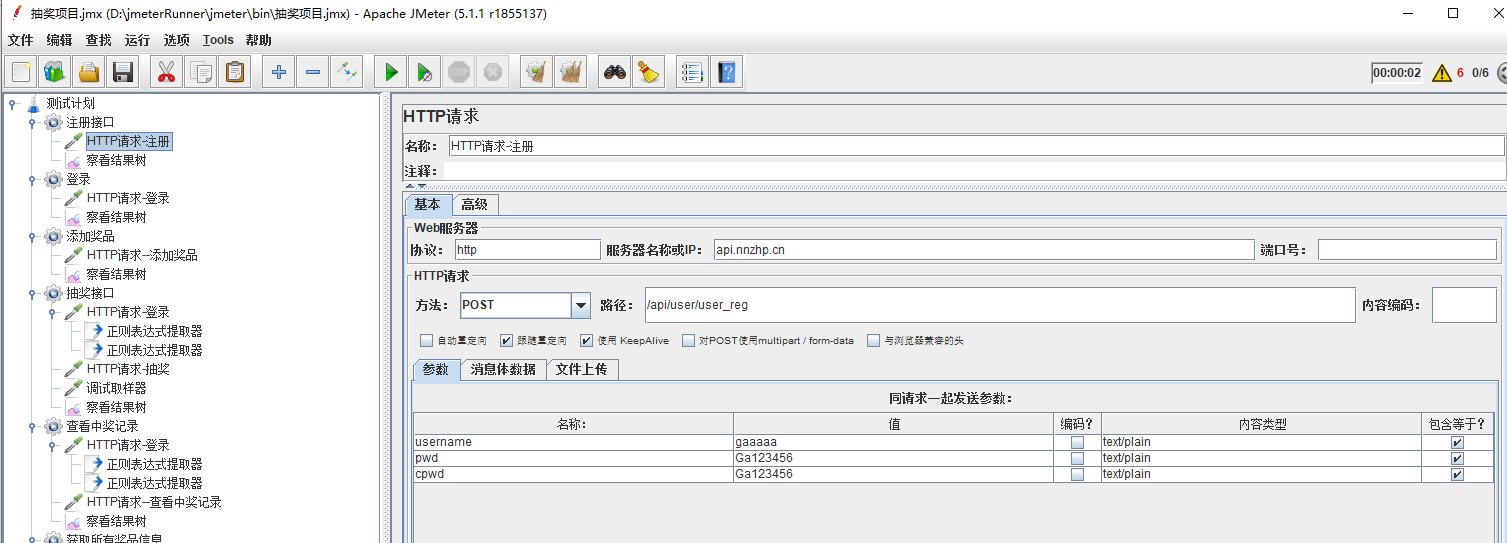Select HTTP请求--添加奖品 in the tree

click(142, 255)
